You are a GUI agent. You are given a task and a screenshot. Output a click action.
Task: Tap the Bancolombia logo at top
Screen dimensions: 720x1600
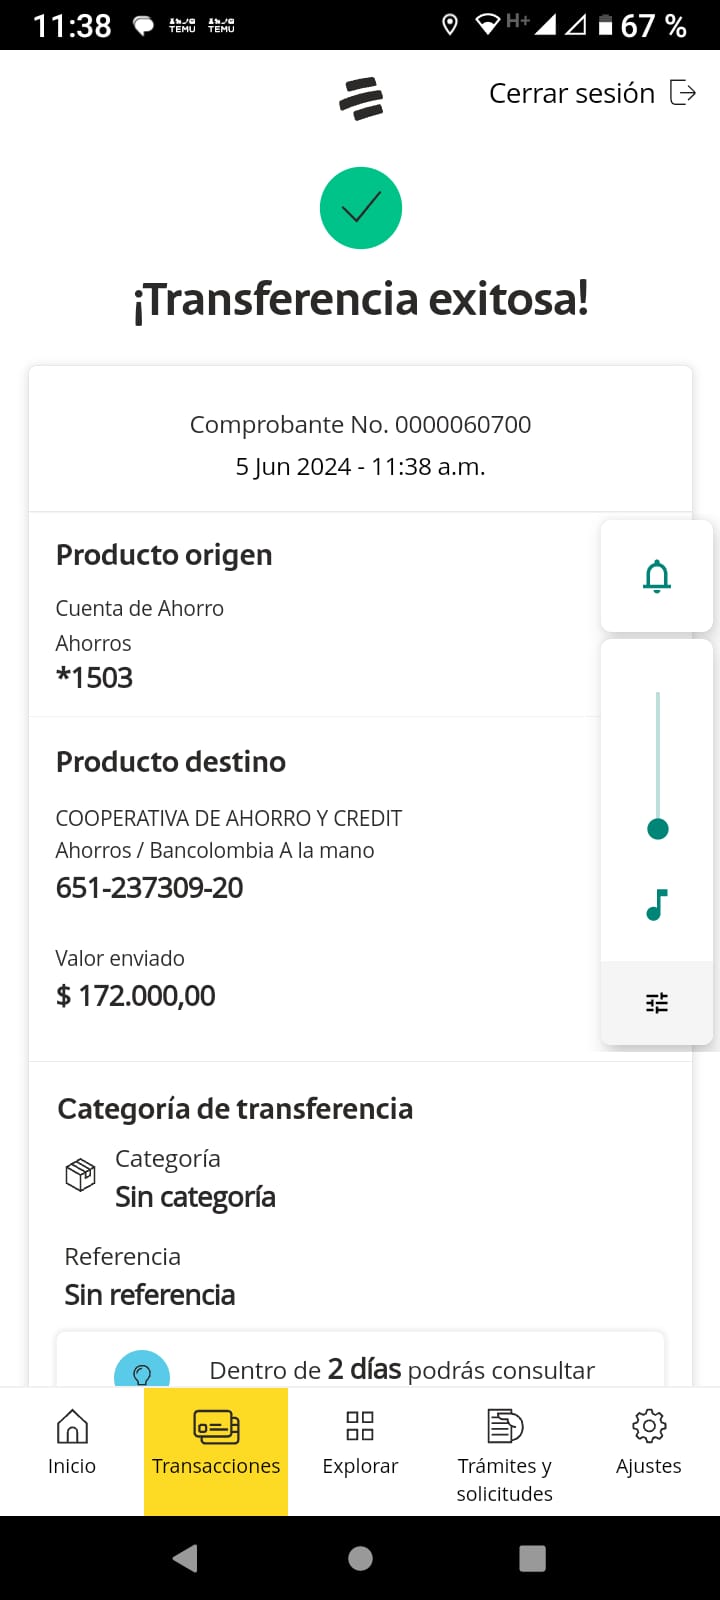[x=361, y=98]
